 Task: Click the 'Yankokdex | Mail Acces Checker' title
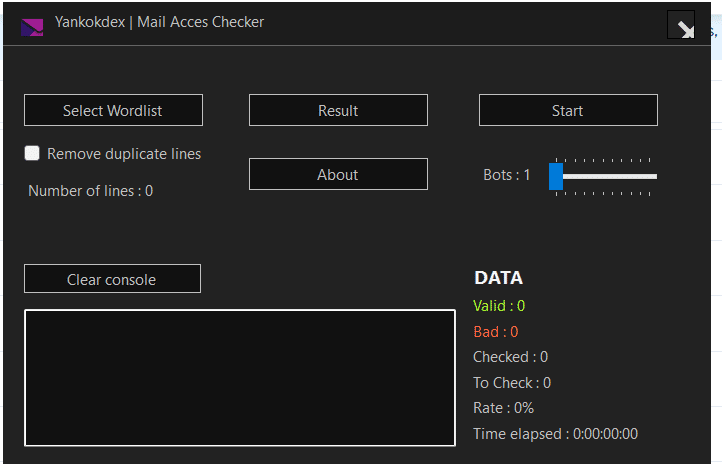(x=159, y=22)
